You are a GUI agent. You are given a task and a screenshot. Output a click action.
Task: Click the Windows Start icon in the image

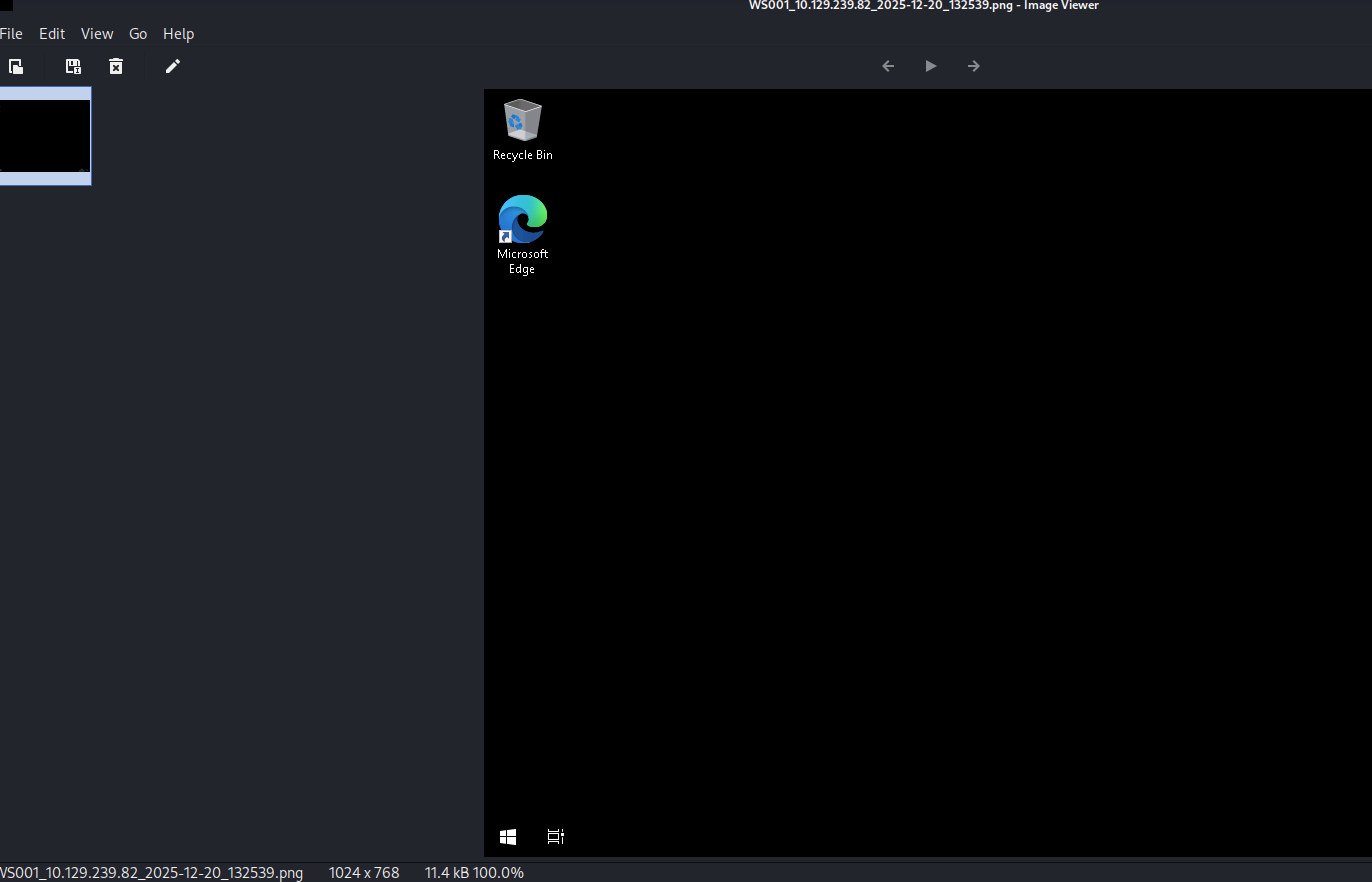pyautogui.click(x=508, y=836)
